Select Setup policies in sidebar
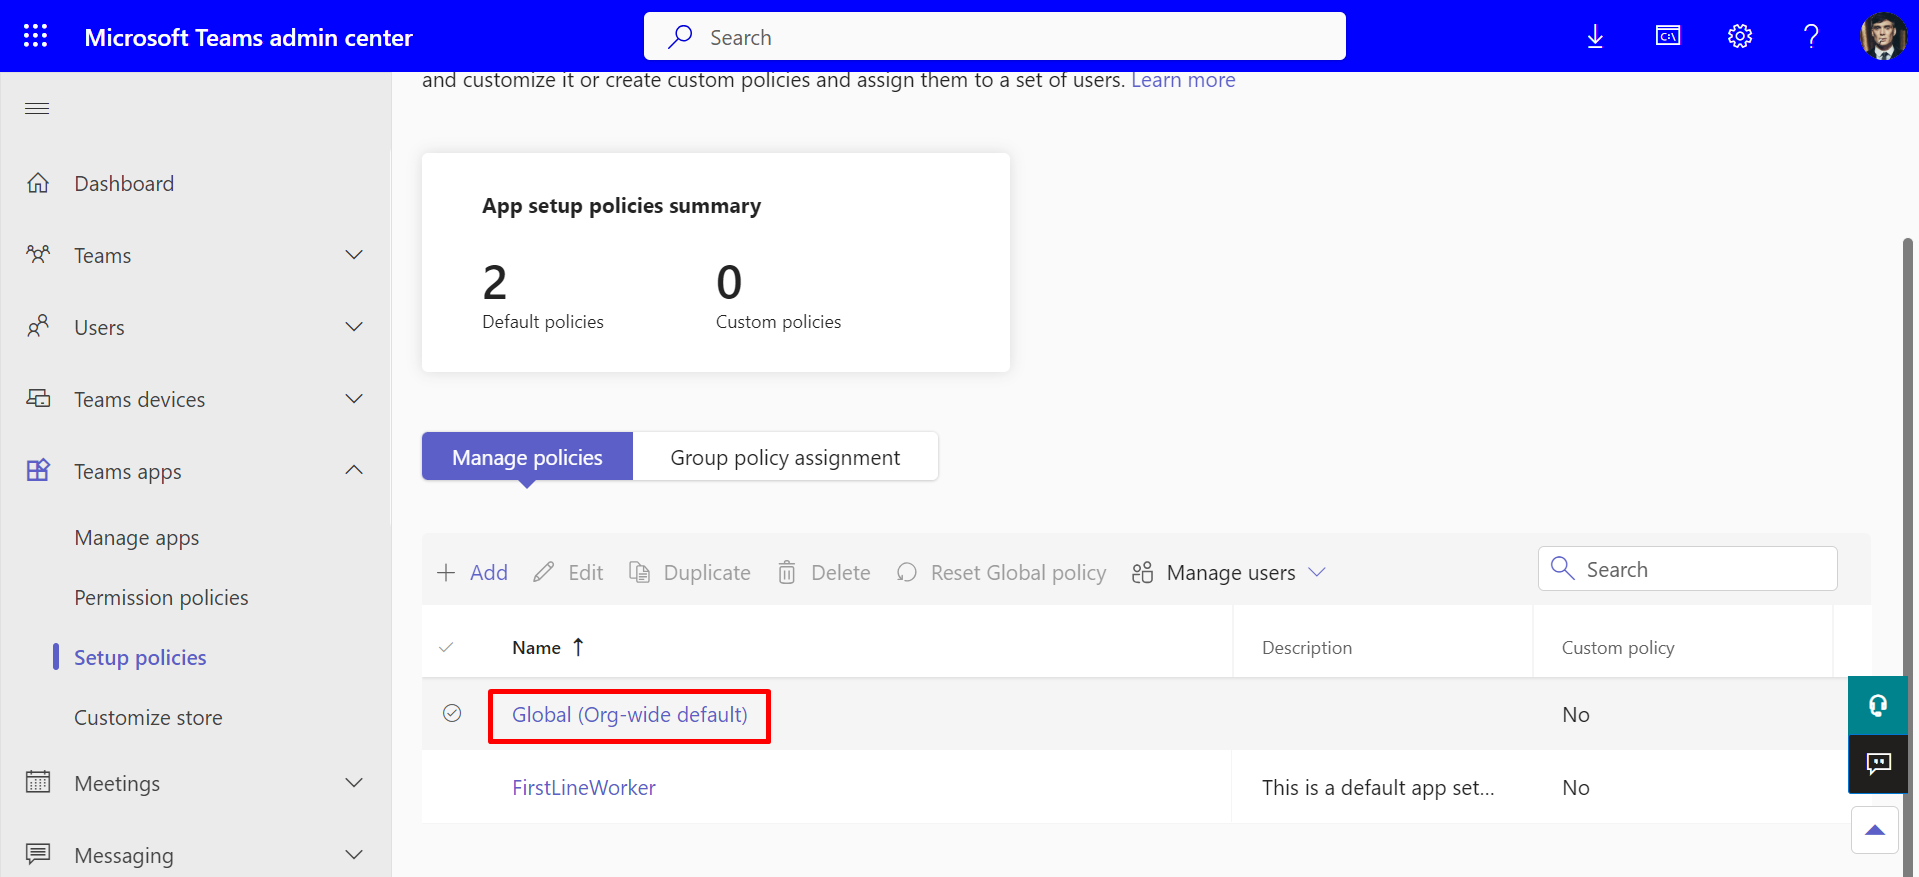1919x877 pixels. [140, 658]
